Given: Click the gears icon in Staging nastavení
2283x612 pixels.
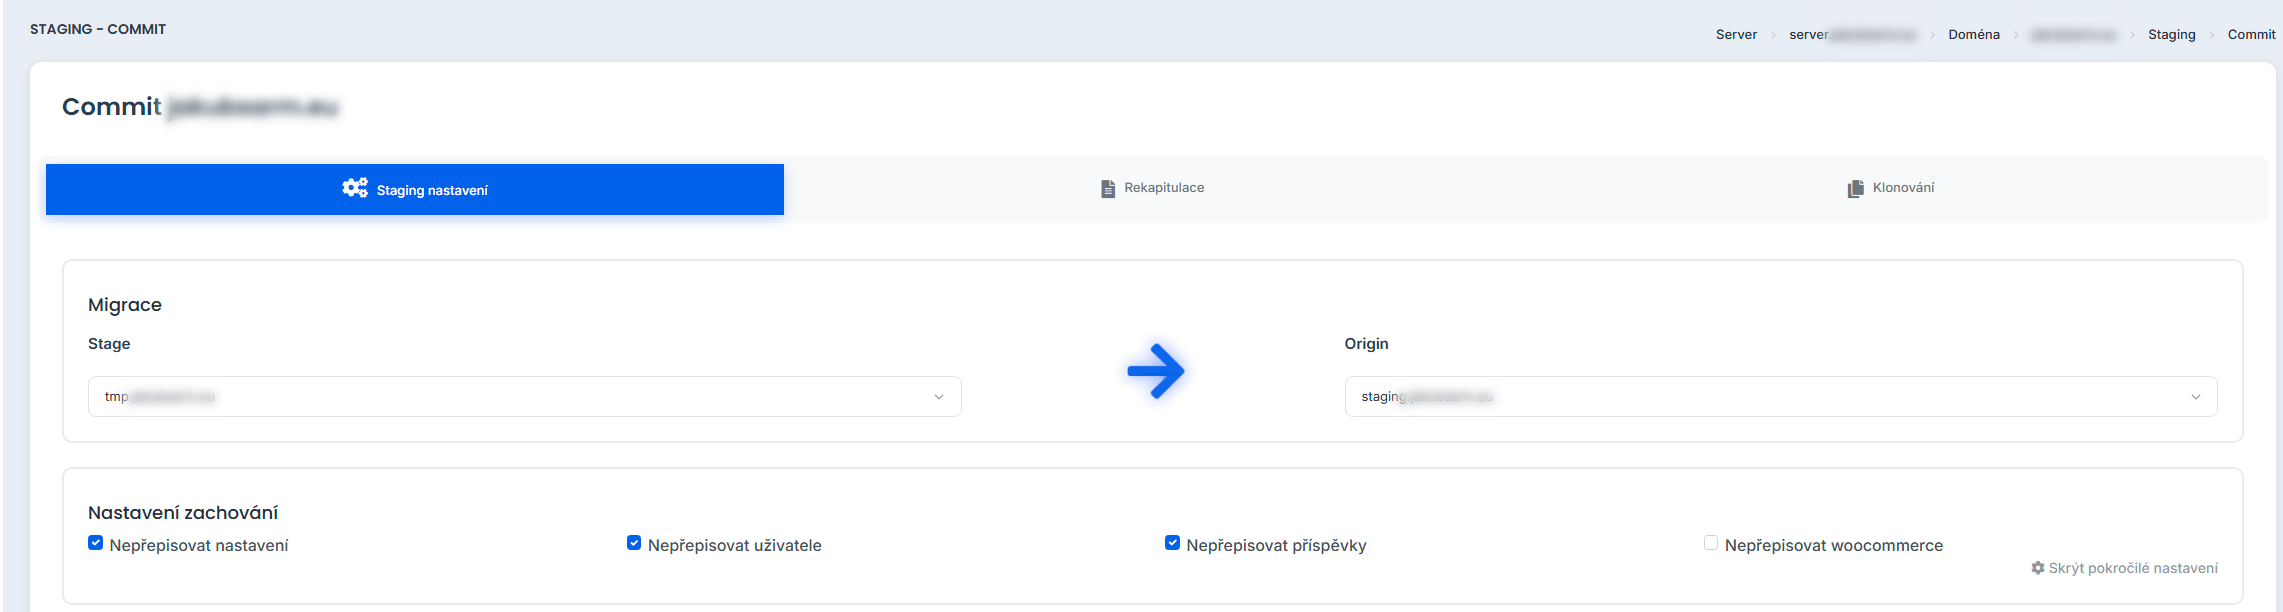Looking at the screenshot, I should pyautogui.click(x=354, y=188).
